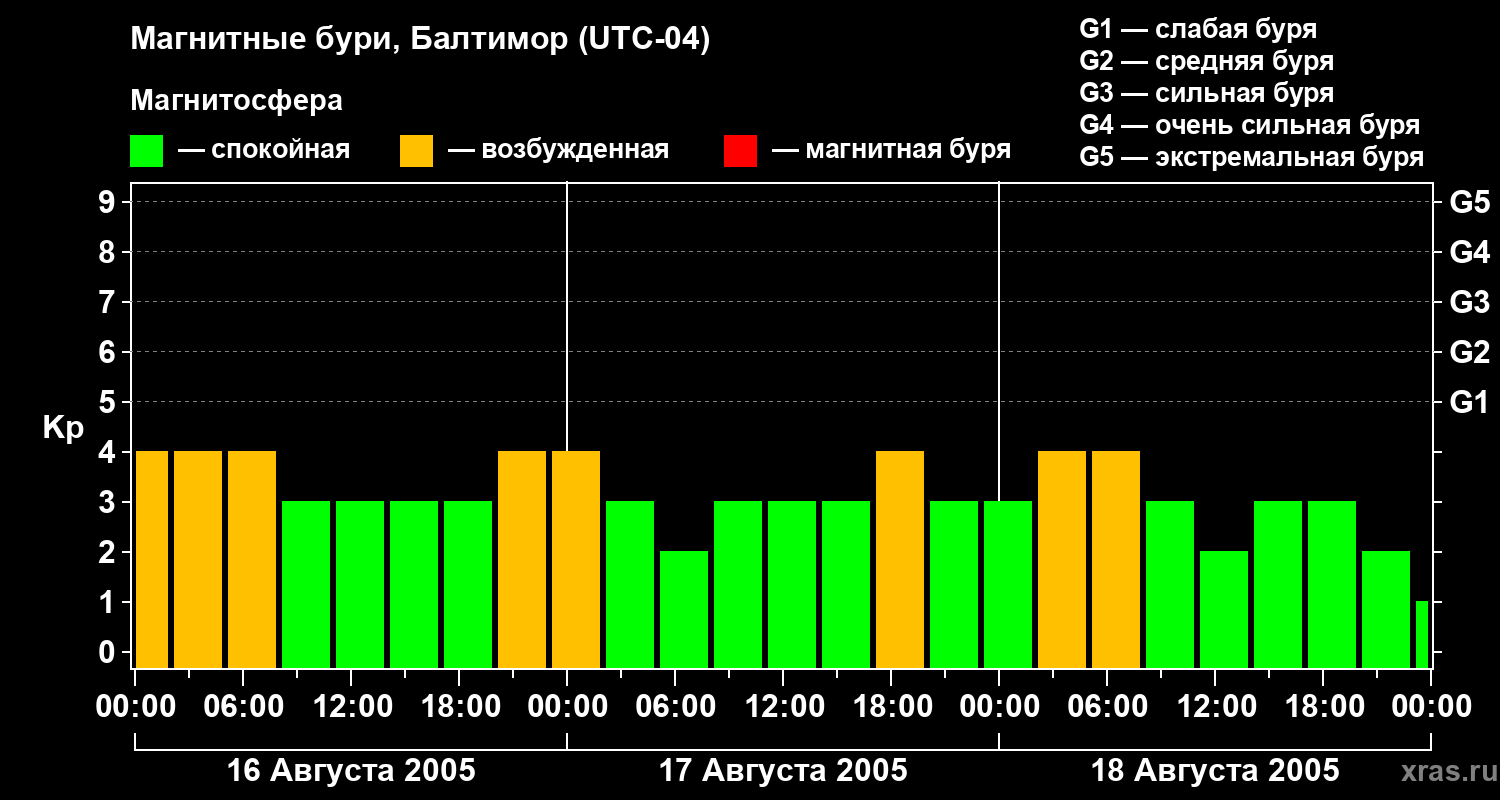The image size is (1500, 800).
Task: Select the '17 Августа 2005' date label
Action: (783, 771)
